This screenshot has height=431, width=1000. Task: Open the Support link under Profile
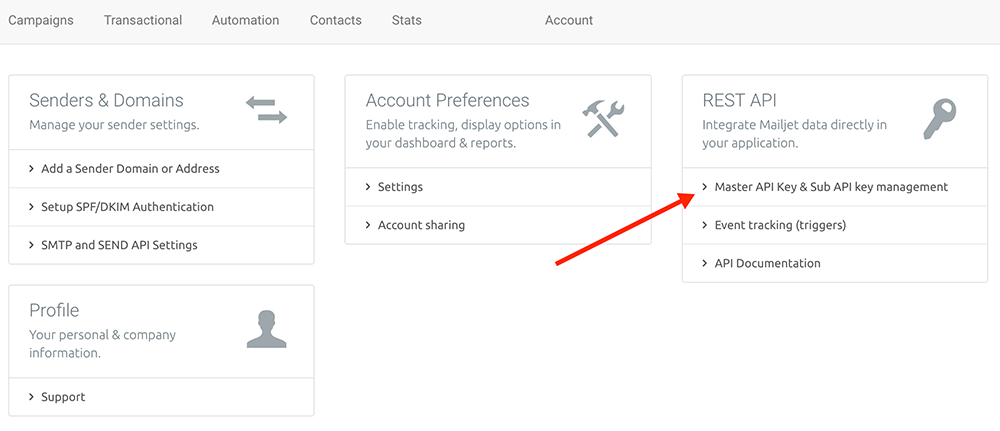(x=63, y=397)
